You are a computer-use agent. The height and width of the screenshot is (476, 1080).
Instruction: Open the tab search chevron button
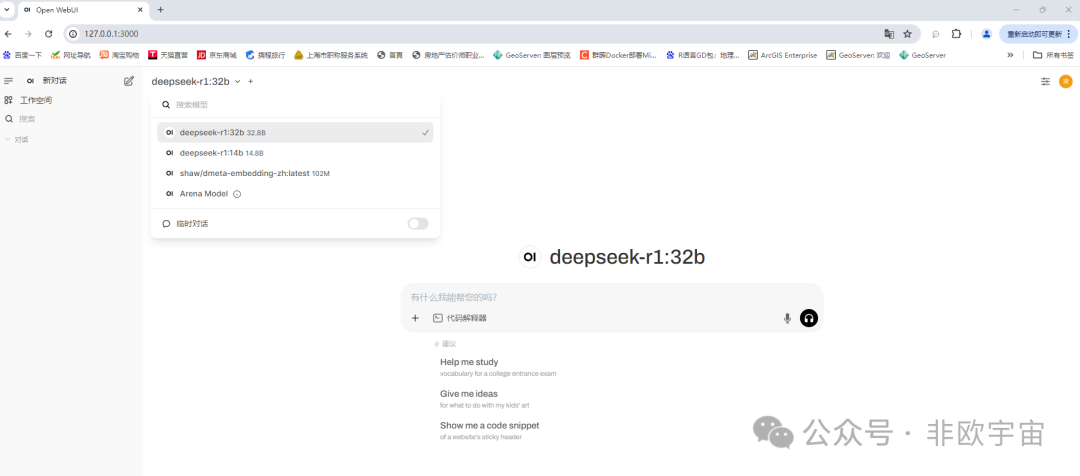(8, 10)
